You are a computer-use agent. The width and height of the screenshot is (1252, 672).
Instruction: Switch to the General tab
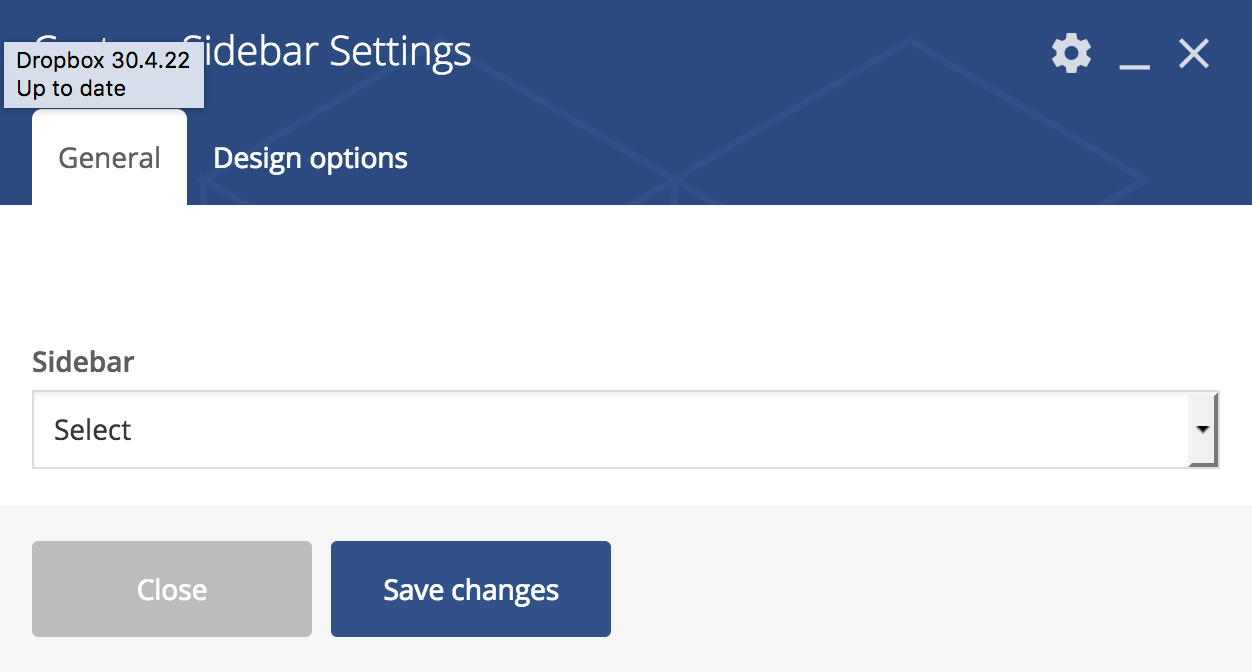pyautogui.click(x=109, y=158)
